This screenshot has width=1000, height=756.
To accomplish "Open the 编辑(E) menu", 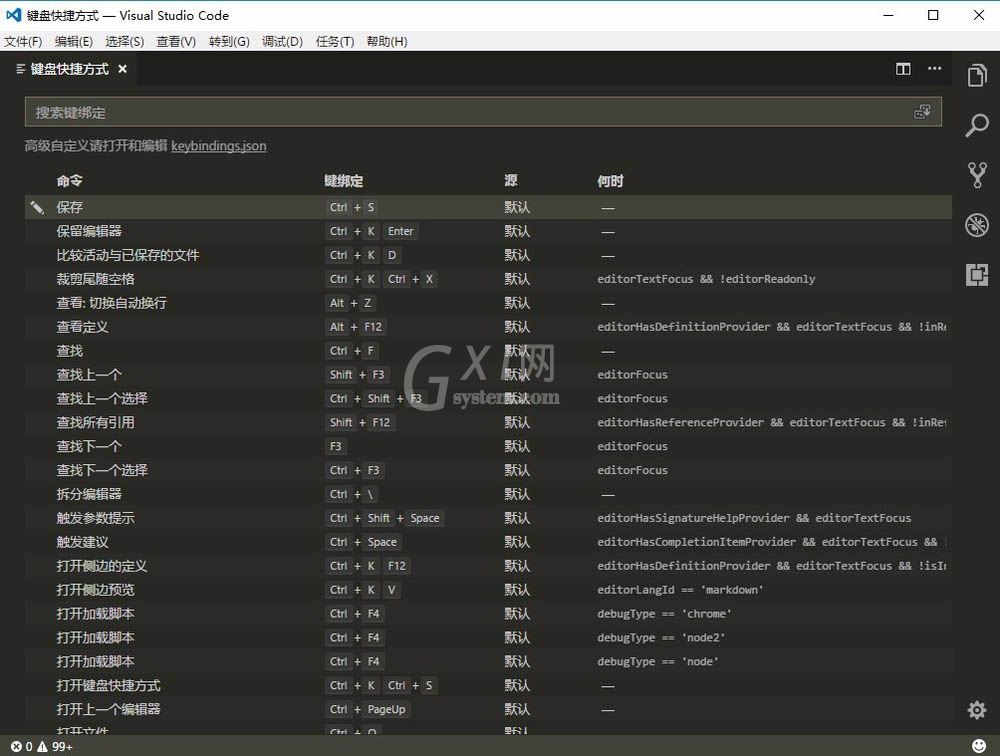I will tap(74, 41).
